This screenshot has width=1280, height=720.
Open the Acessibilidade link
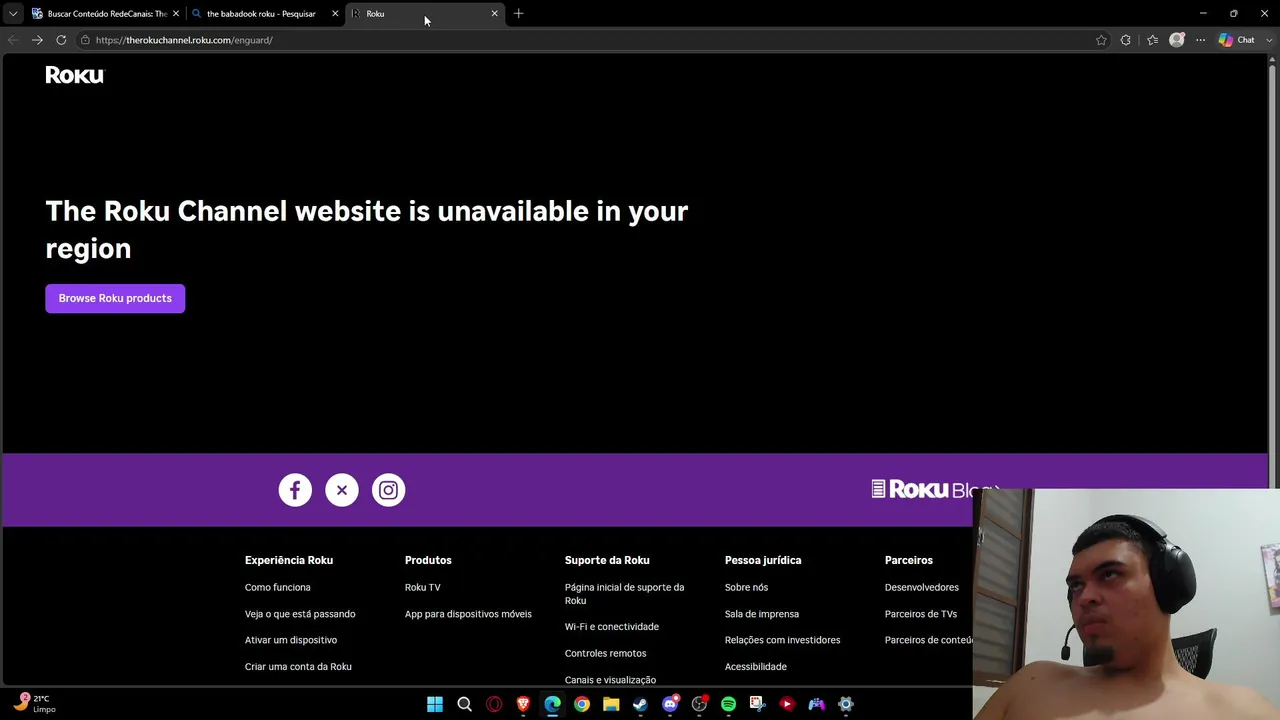(x=756, y=667)
